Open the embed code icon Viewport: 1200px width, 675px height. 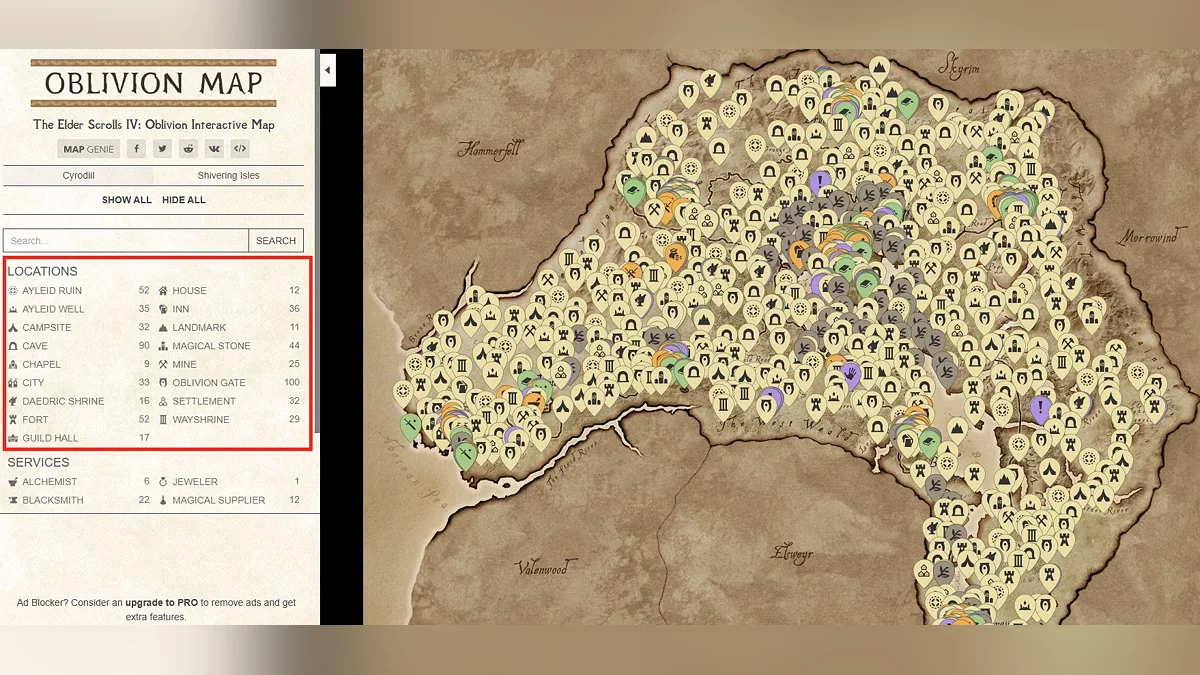[240, 149]
